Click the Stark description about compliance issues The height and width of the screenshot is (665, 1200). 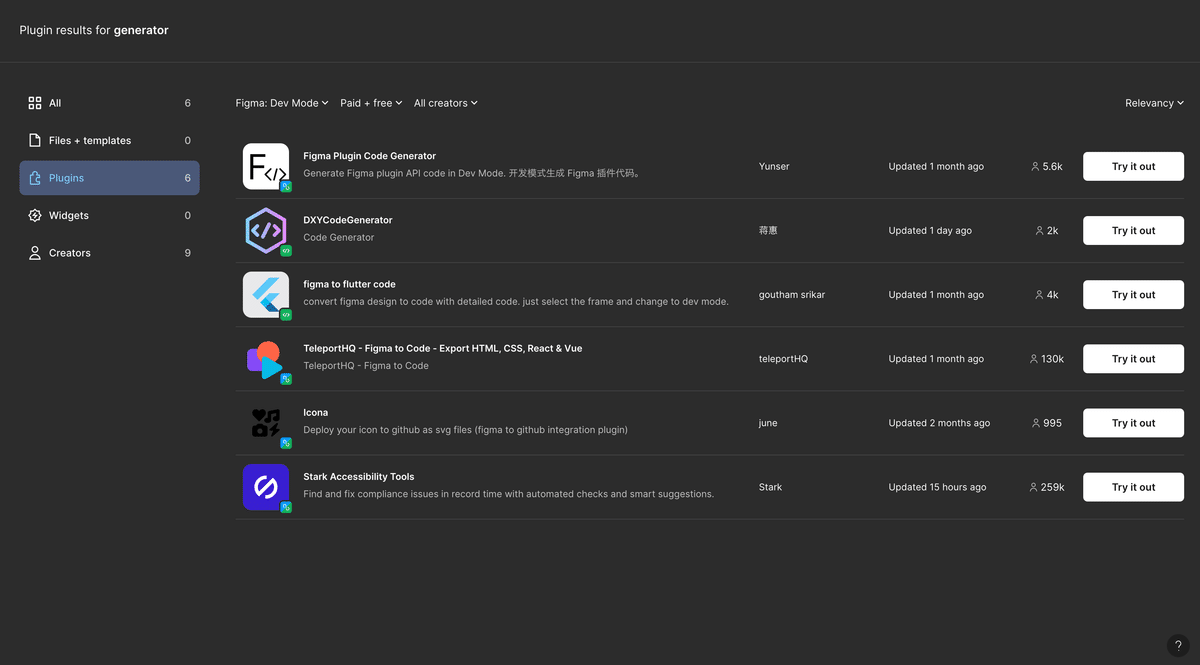[x=508, y=494]
